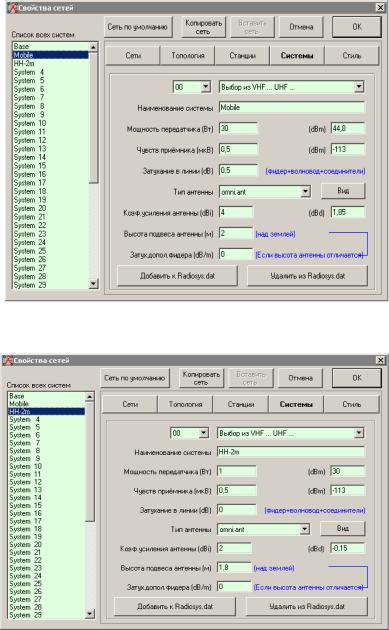Screen dimensions: 389x630
Task: Click the dBd field showing -0,15
Action: pos(348,548)
